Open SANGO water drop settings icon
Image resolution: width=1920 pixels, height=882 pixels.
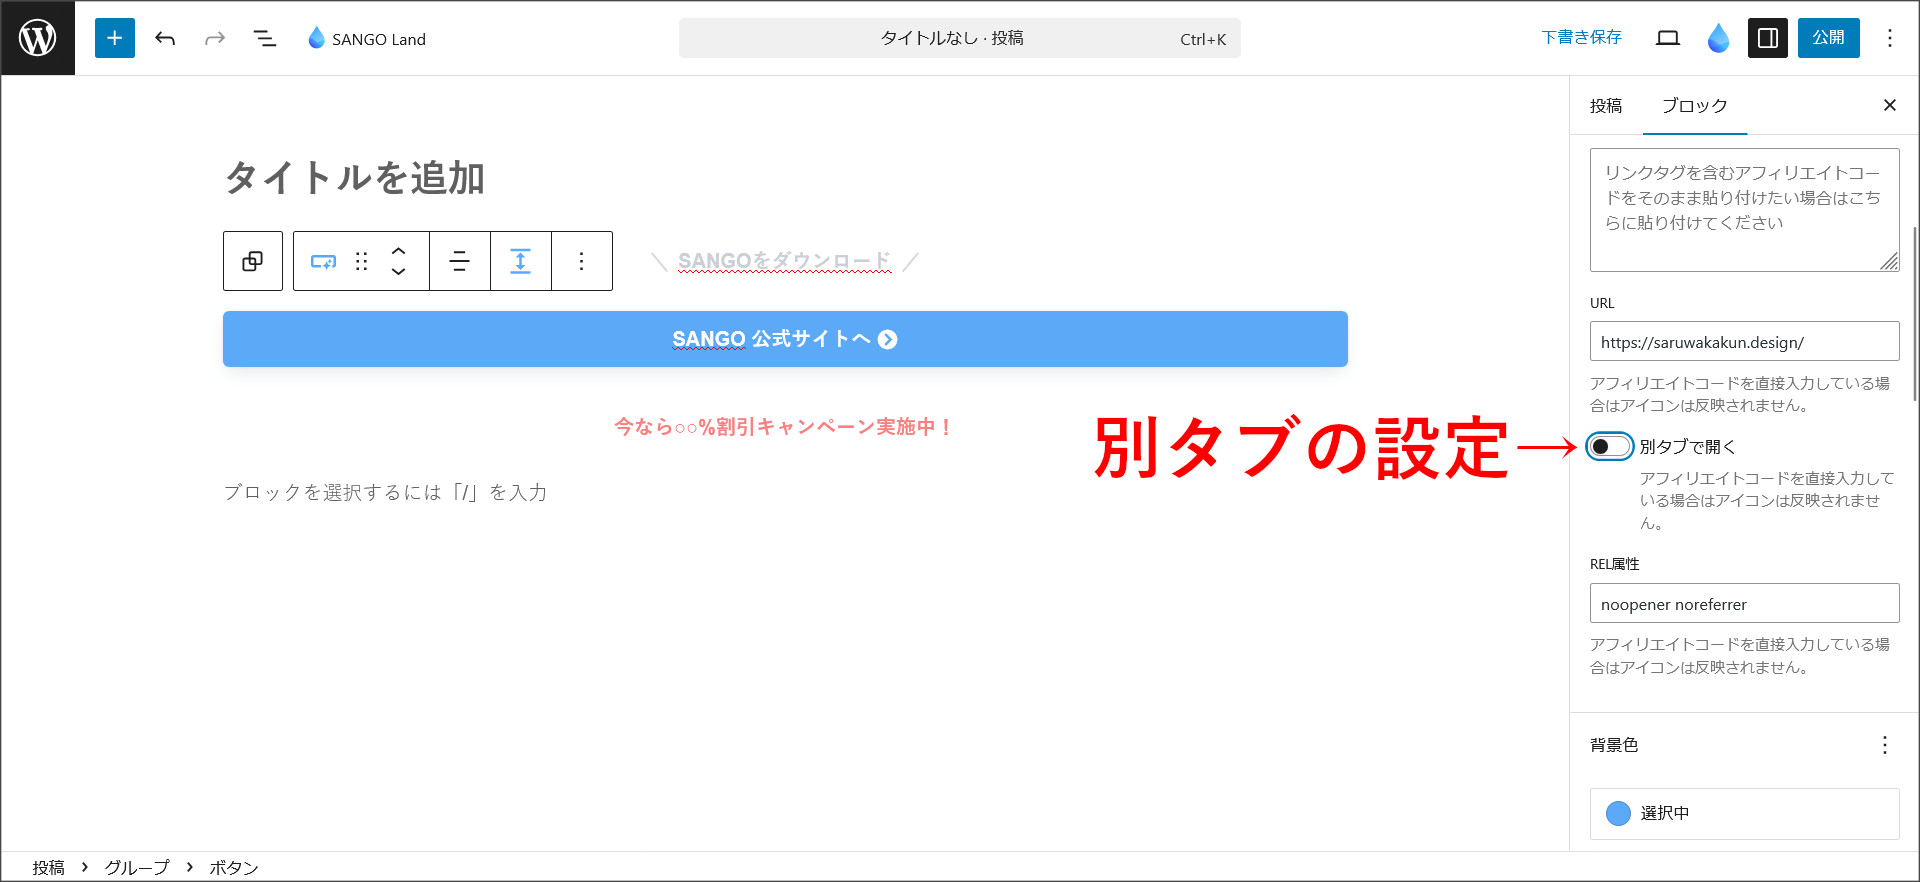(1718, 38)
